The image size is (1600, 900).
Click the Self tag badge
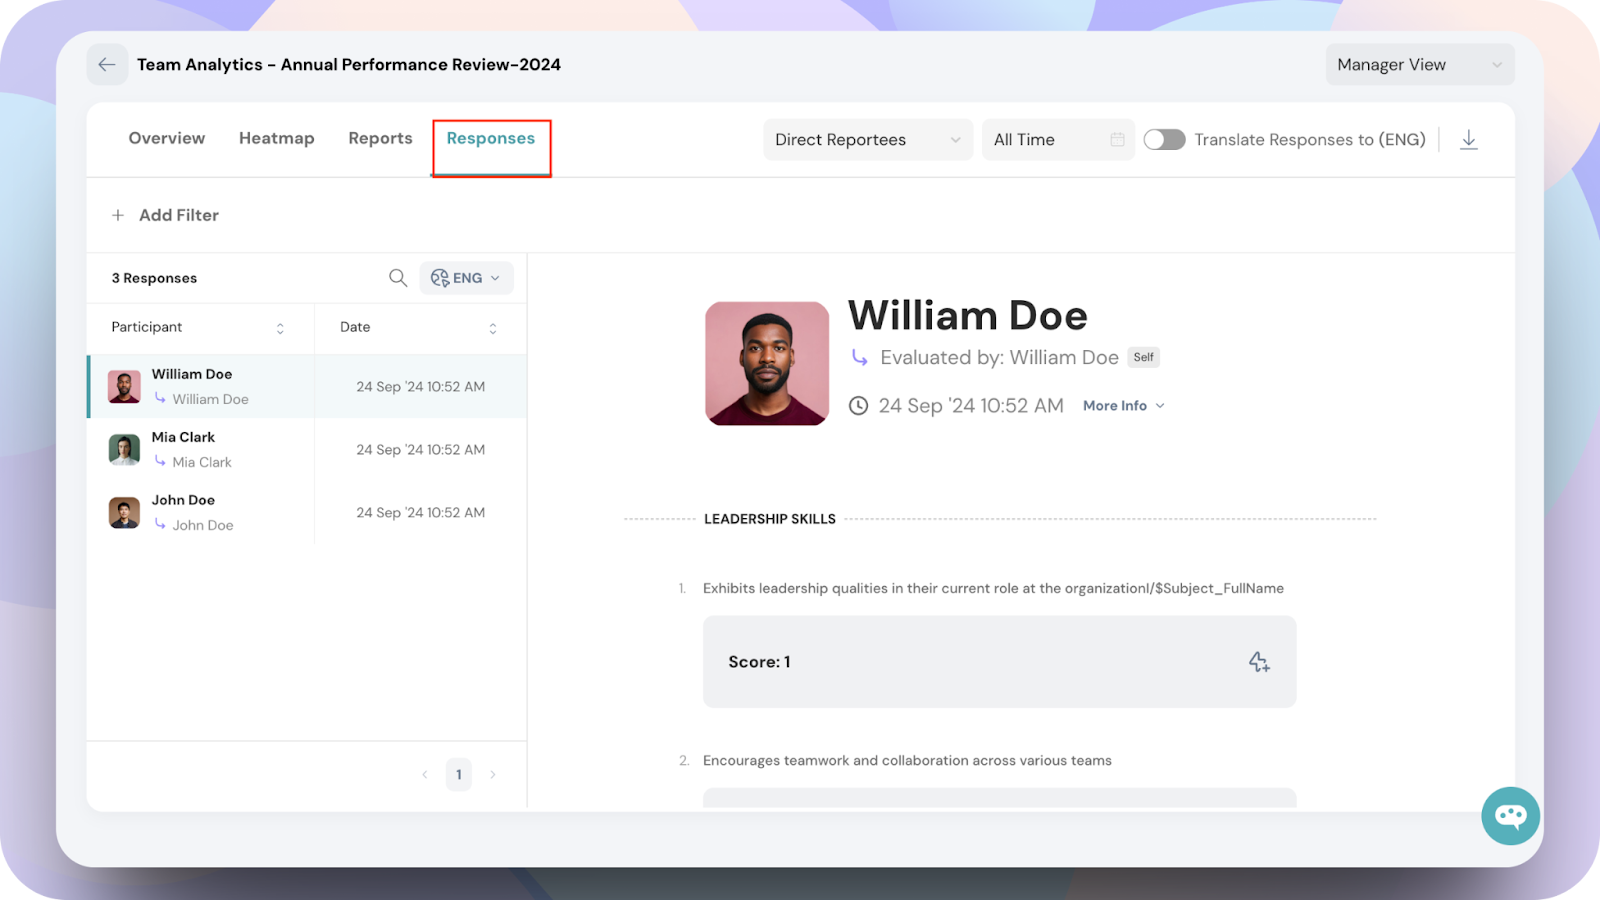pos(1144,357)
